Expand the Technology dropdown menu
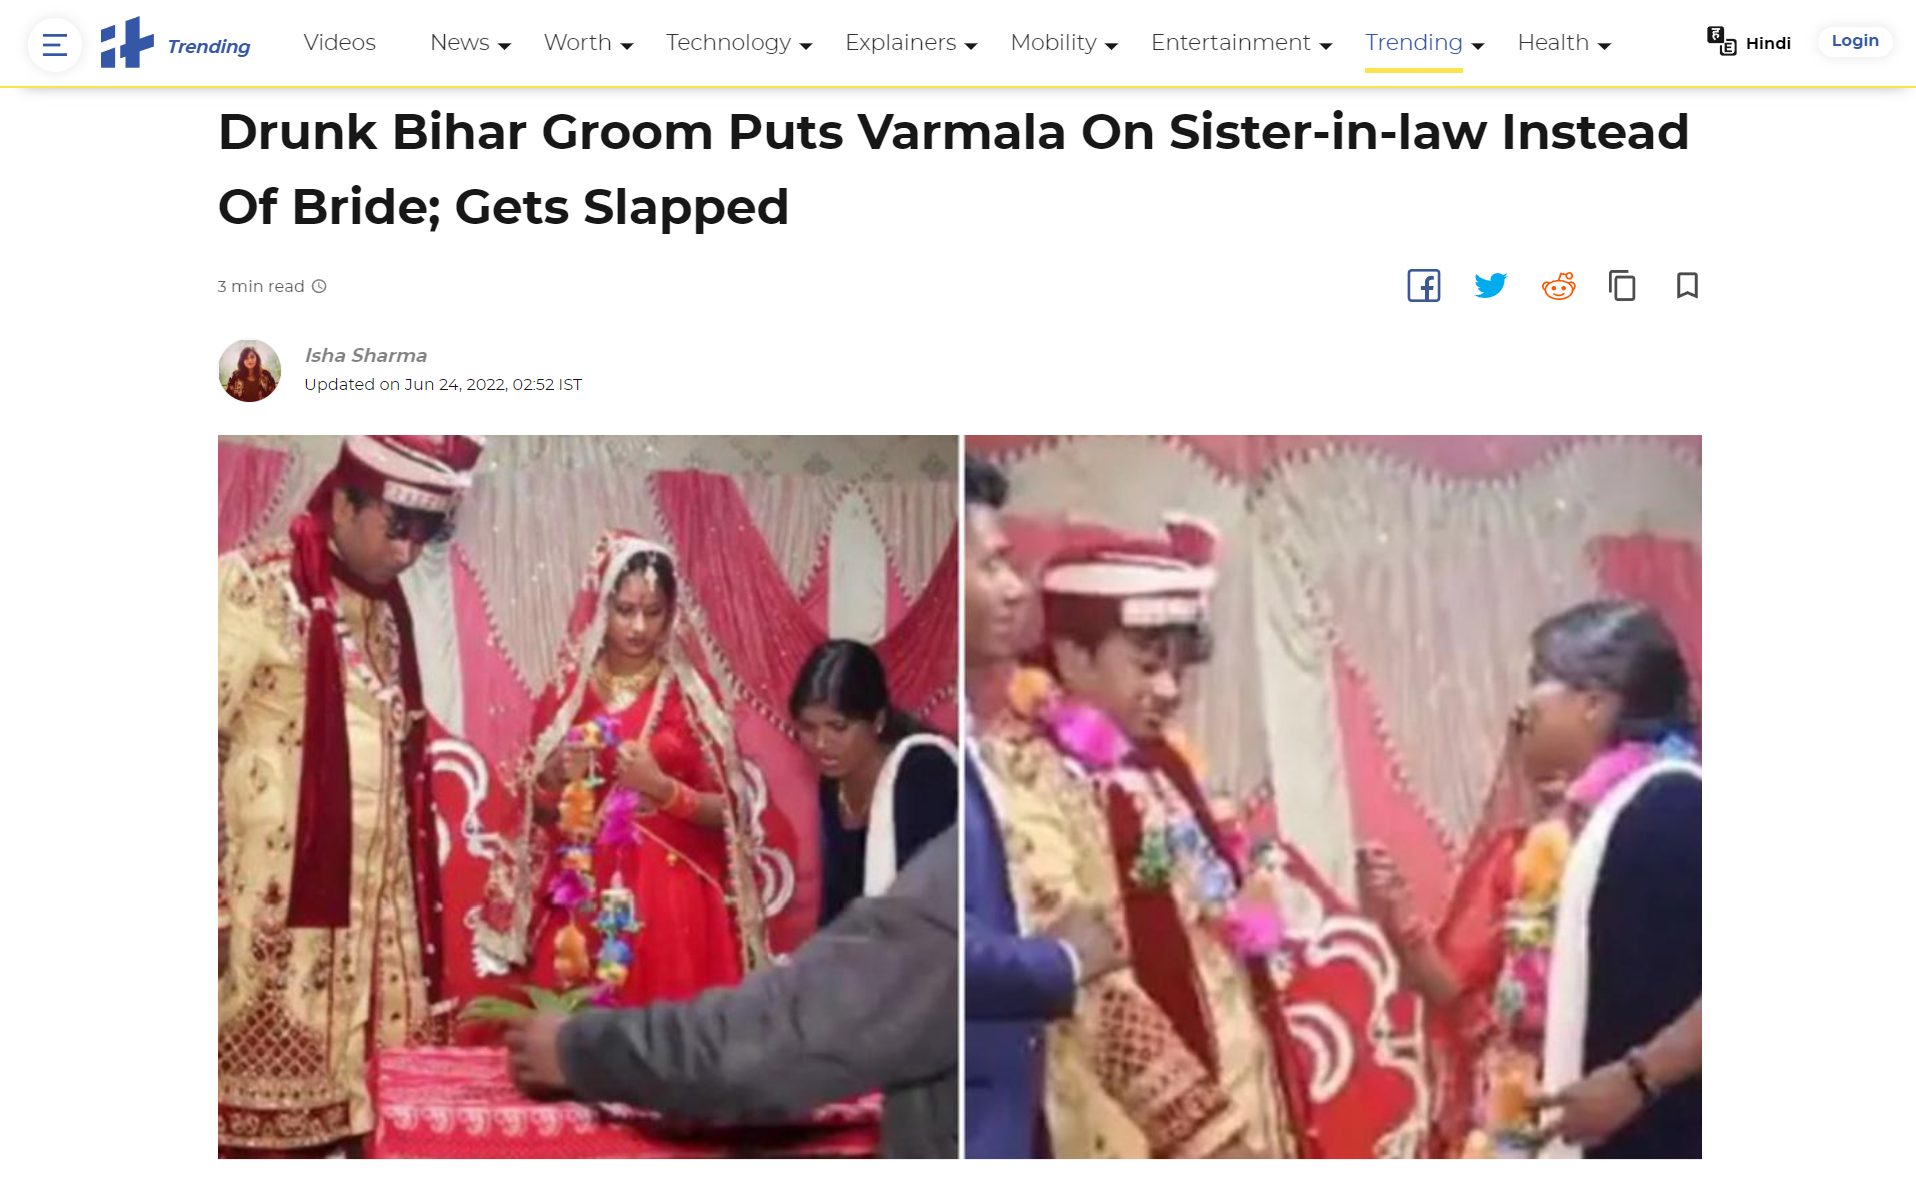1916x1193 pixels. (x=739, y=43)
